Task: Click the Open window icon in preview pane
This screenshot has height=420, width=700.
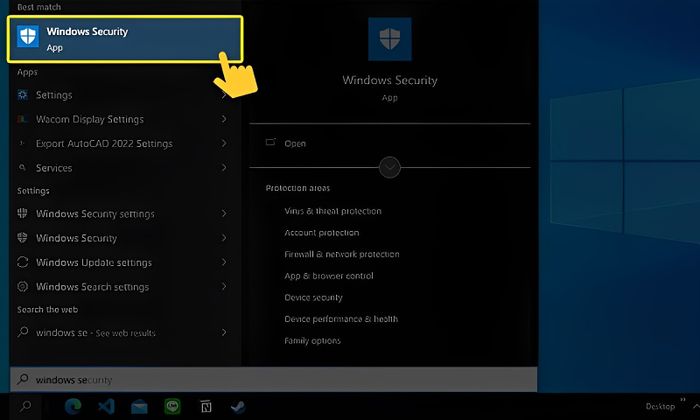Action: (271, 142)
